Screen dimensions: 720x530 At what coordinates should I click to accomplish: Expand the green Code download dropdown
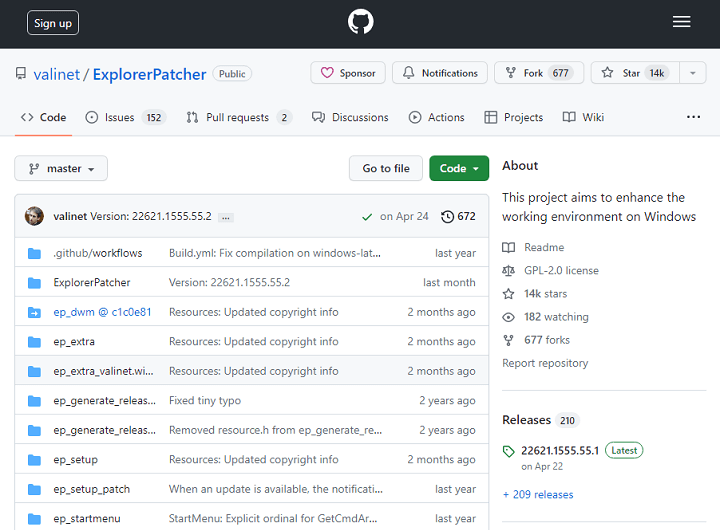click(x=459, y=169)
